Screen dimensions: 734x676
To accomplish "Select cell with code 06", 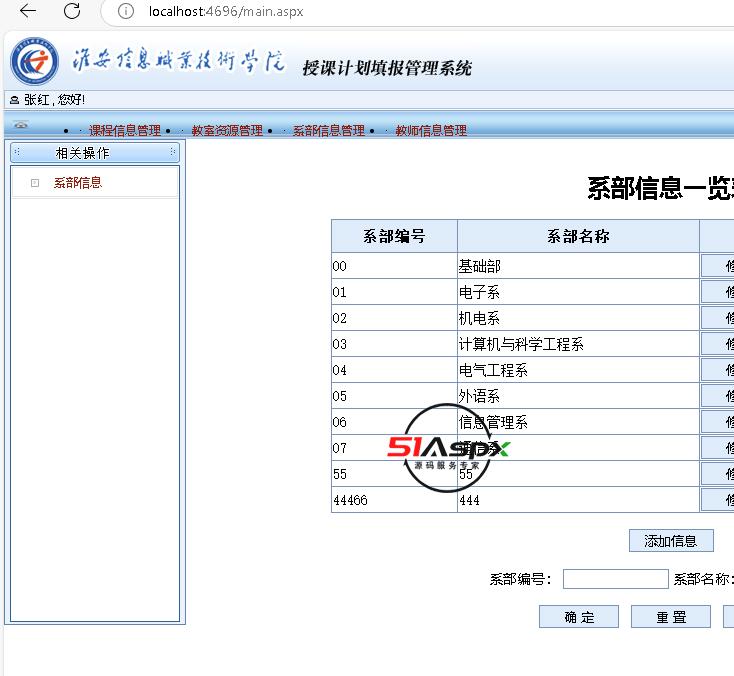I will [x=394, y=422].
